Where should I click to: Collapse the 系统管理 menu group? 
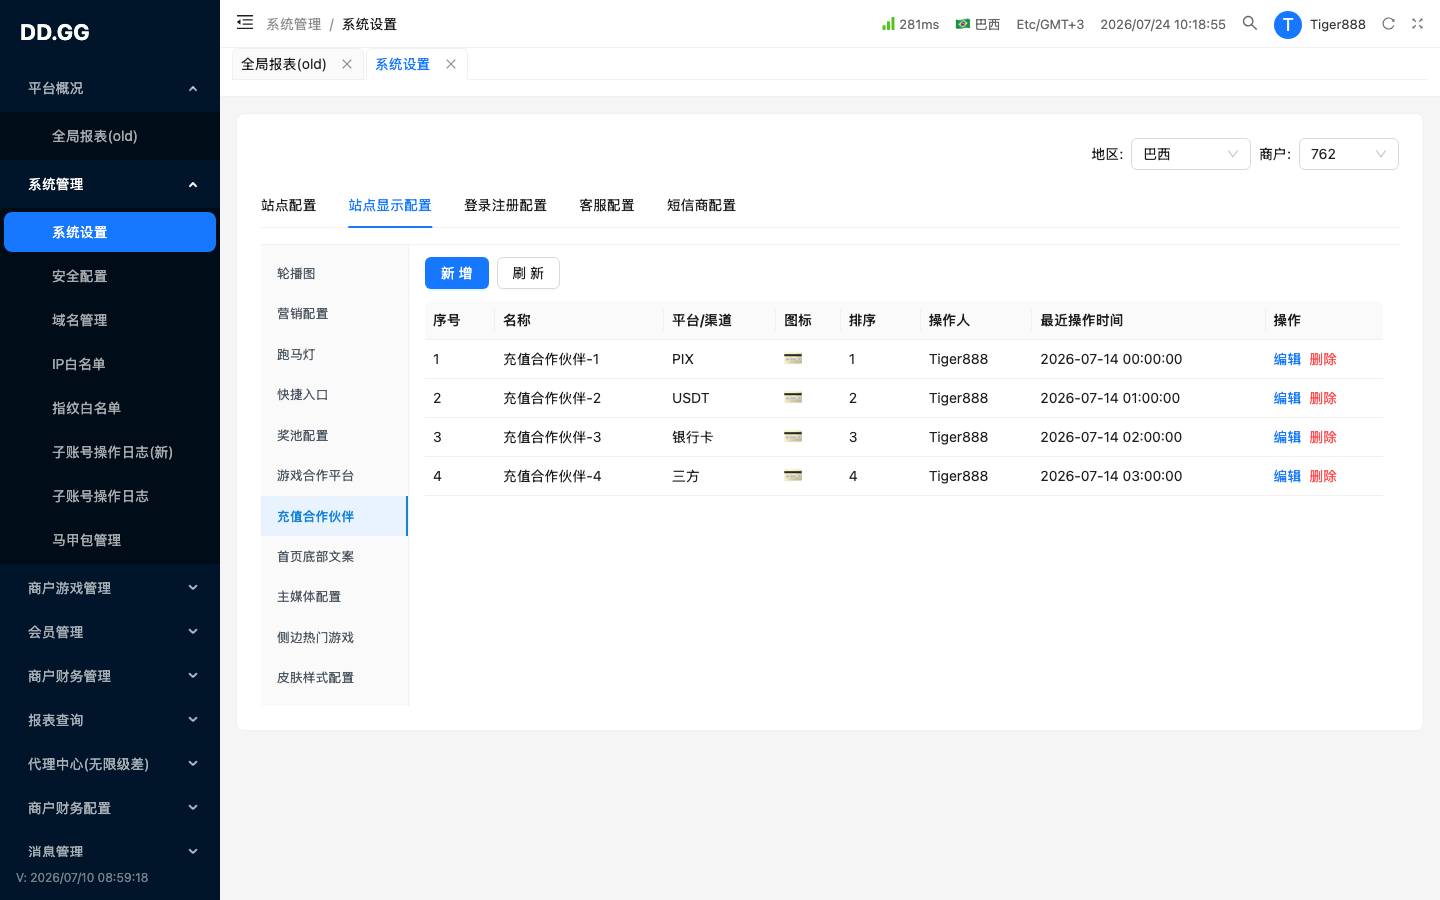[x=110, y=184]
